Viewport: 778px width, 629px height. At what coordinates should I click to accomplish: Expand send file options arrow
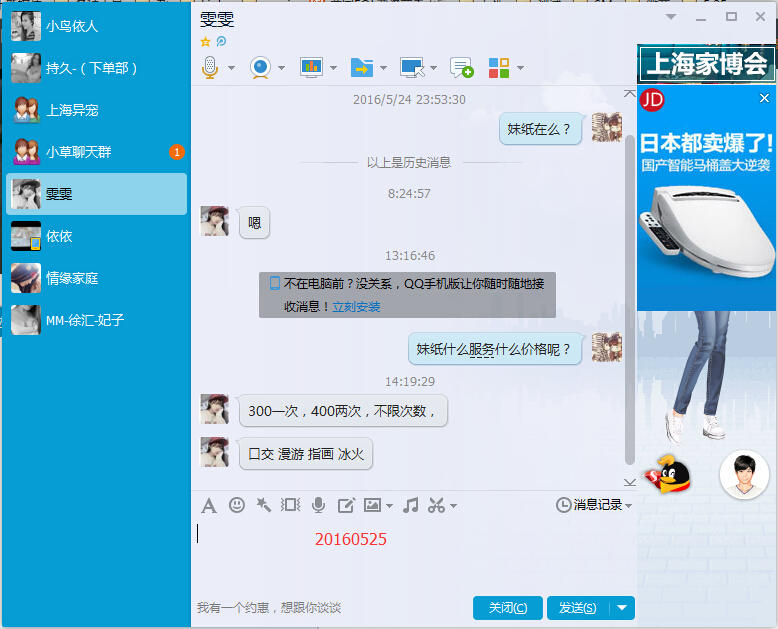384,68
